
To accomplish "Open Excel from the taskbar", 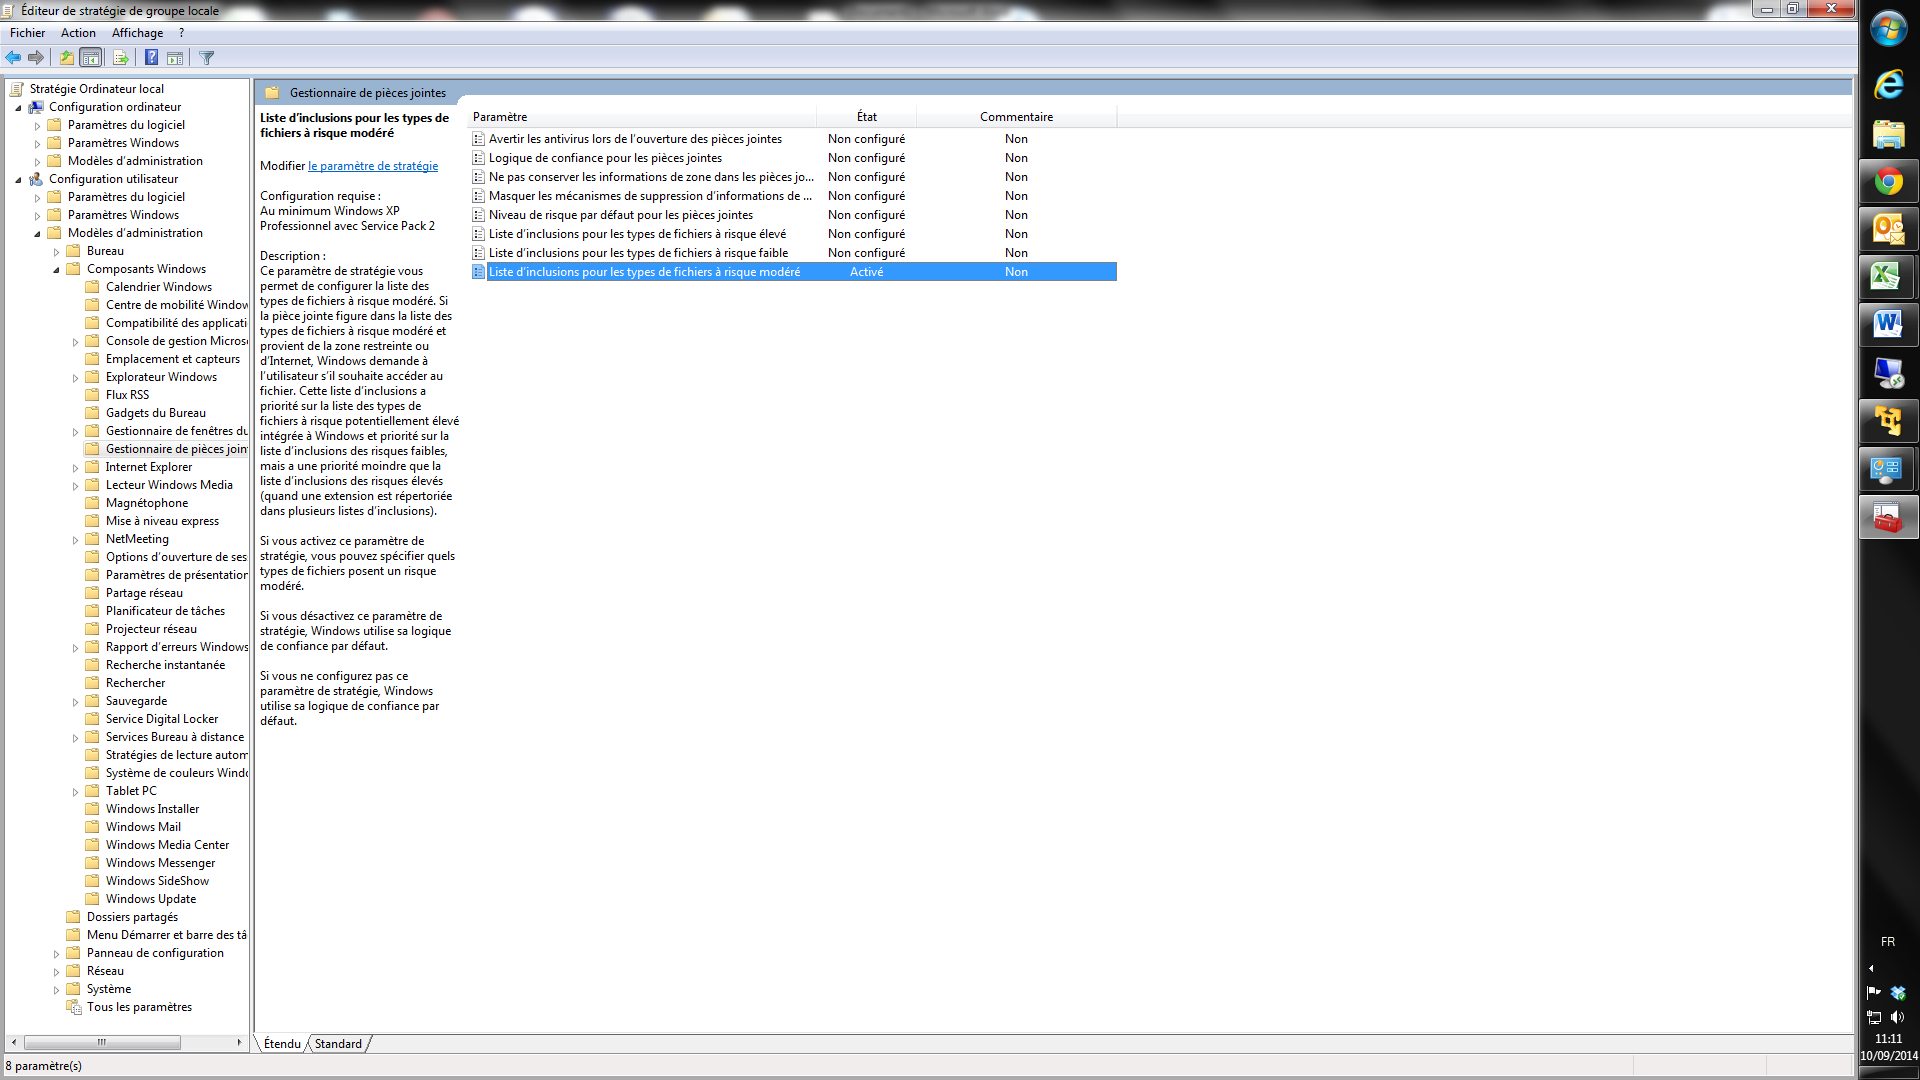I will click(1888, 277).
